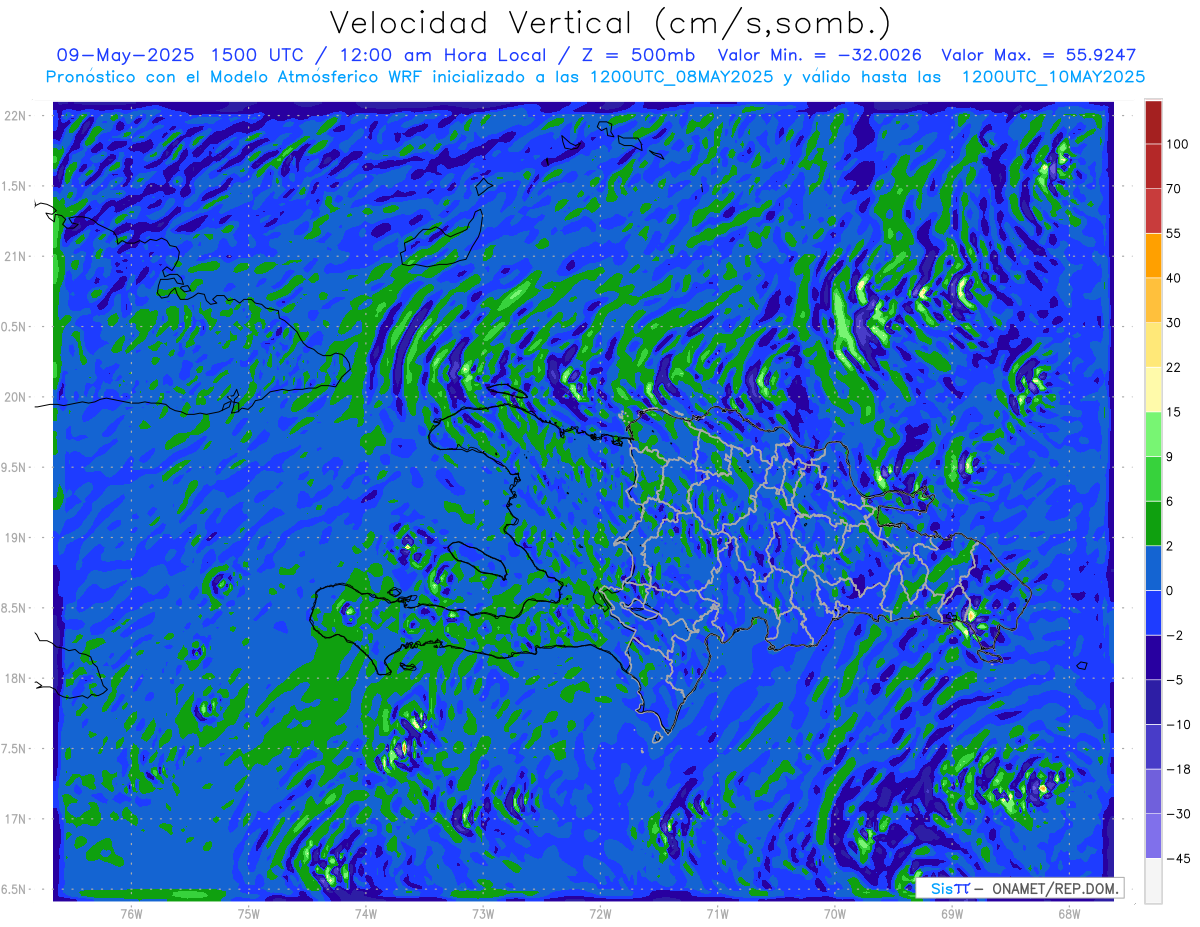Pick the navy swatch between -5 and -2
The height and width of the screenshot is (927, 1200).
point(1153,656)
